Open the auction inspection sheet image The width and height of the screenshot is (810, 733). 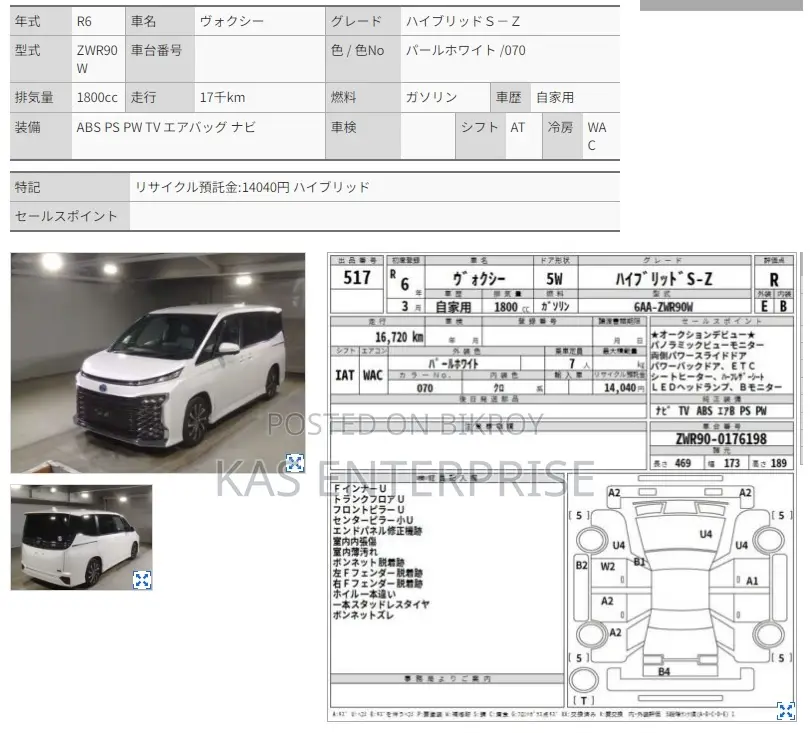pyautogui.click(x=562, y=487)
